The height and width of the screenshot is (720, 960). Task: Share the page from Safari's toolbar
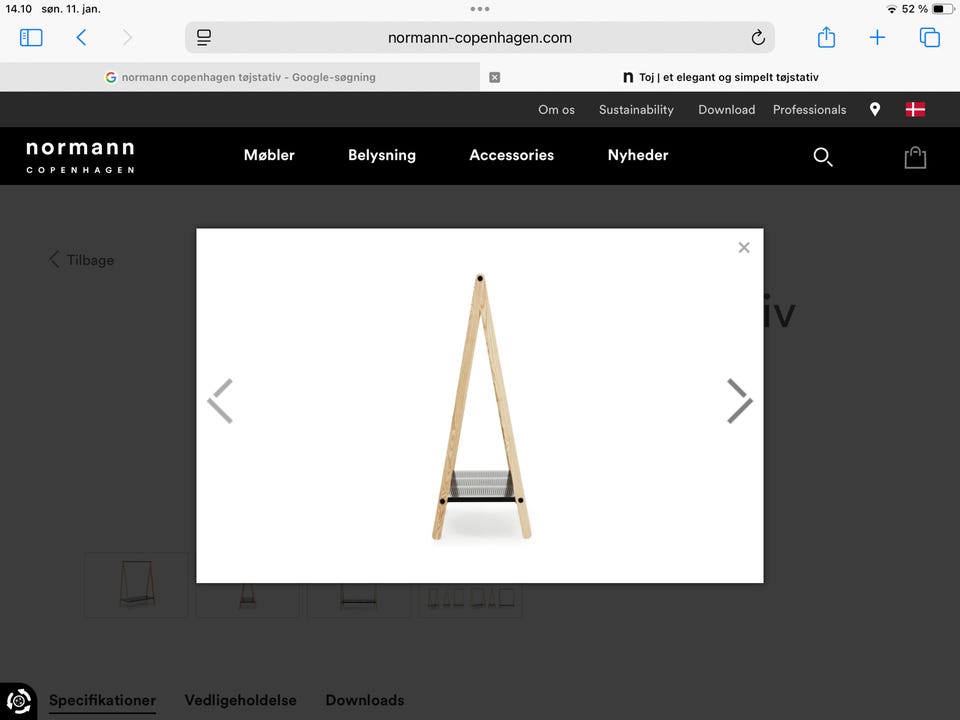826,37
